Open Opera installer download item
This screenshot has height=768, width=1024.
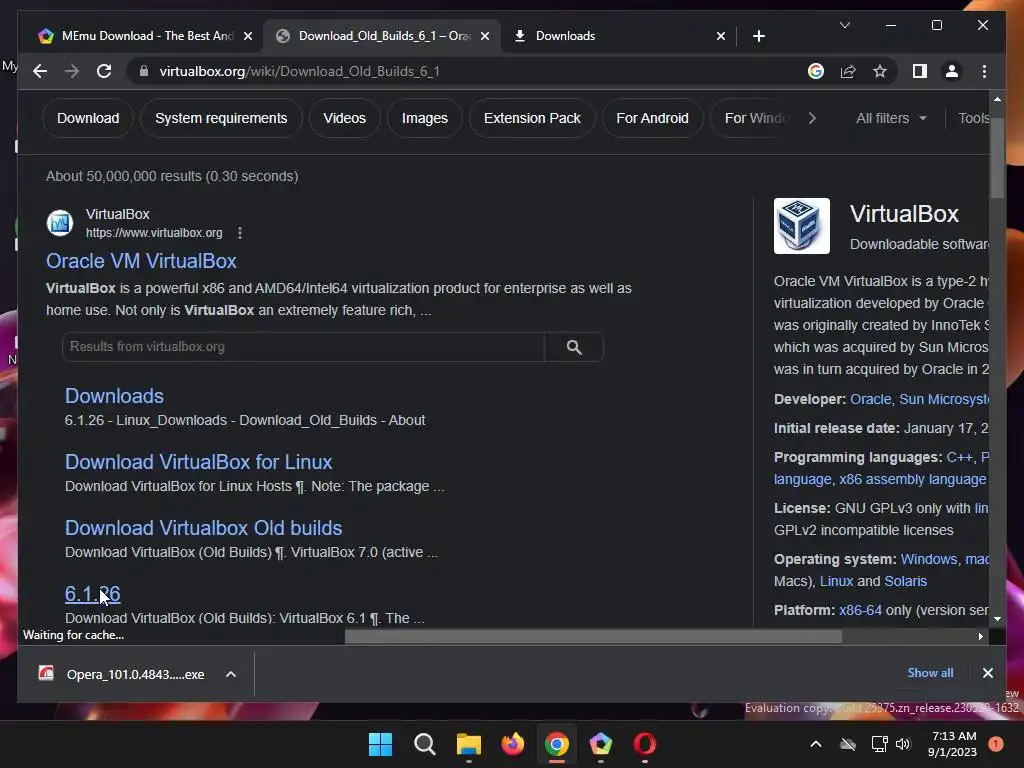[x=121, y=674]
